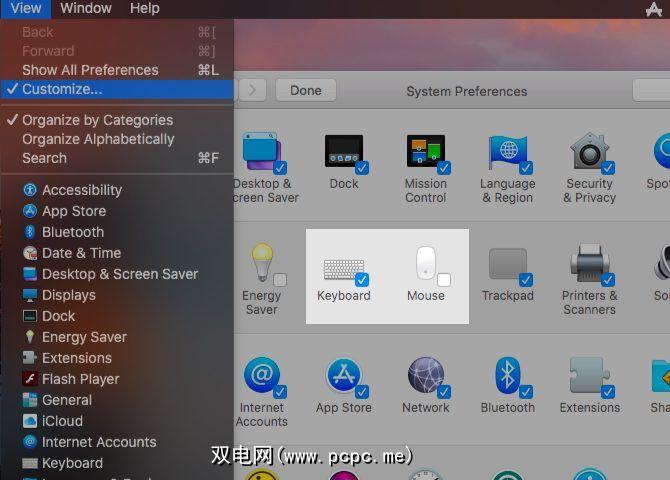Uncheck App Store pane checkbox
Screen dimensions: 670x480
(362, 392)
